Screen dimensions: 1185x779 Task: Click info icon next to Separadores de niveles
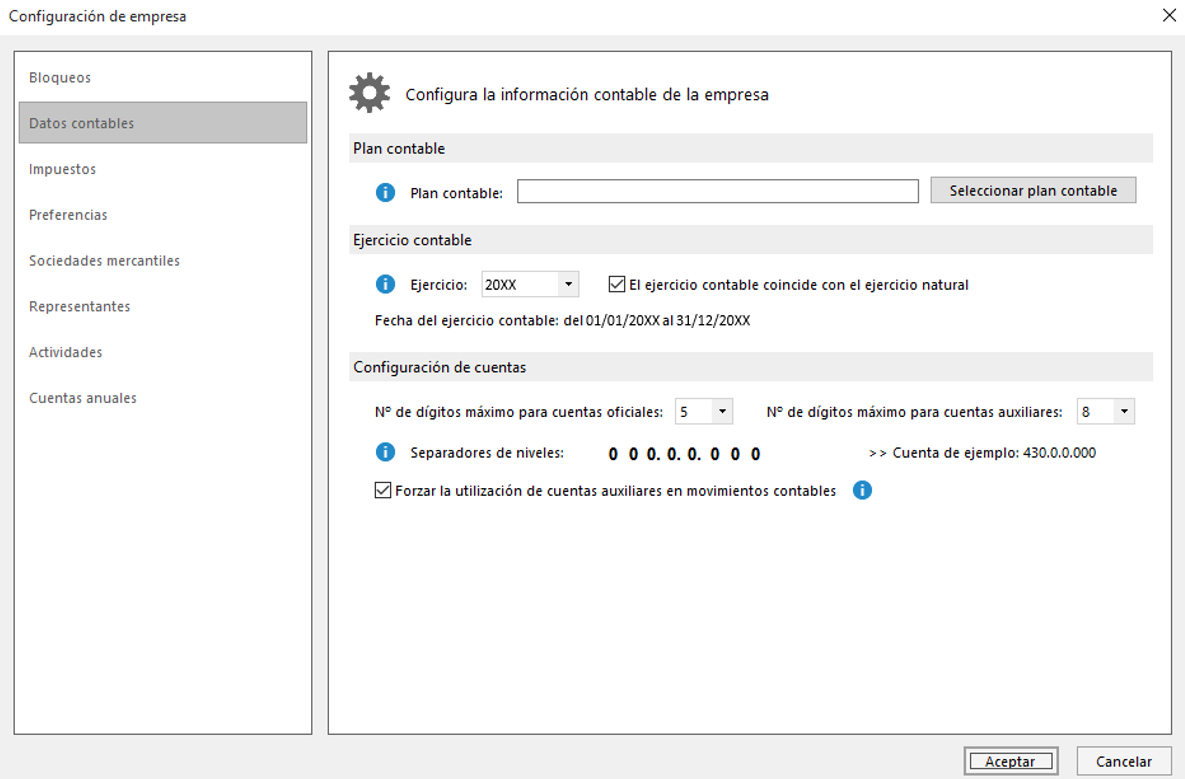(385, 452)
